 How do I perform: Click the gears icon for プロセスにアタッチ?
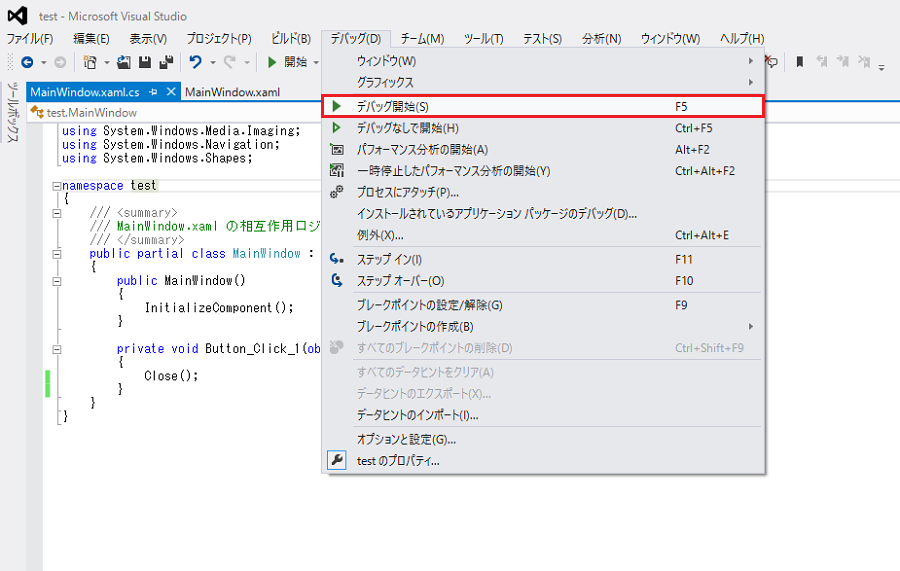pyautogui.click(x=337, y=192)
